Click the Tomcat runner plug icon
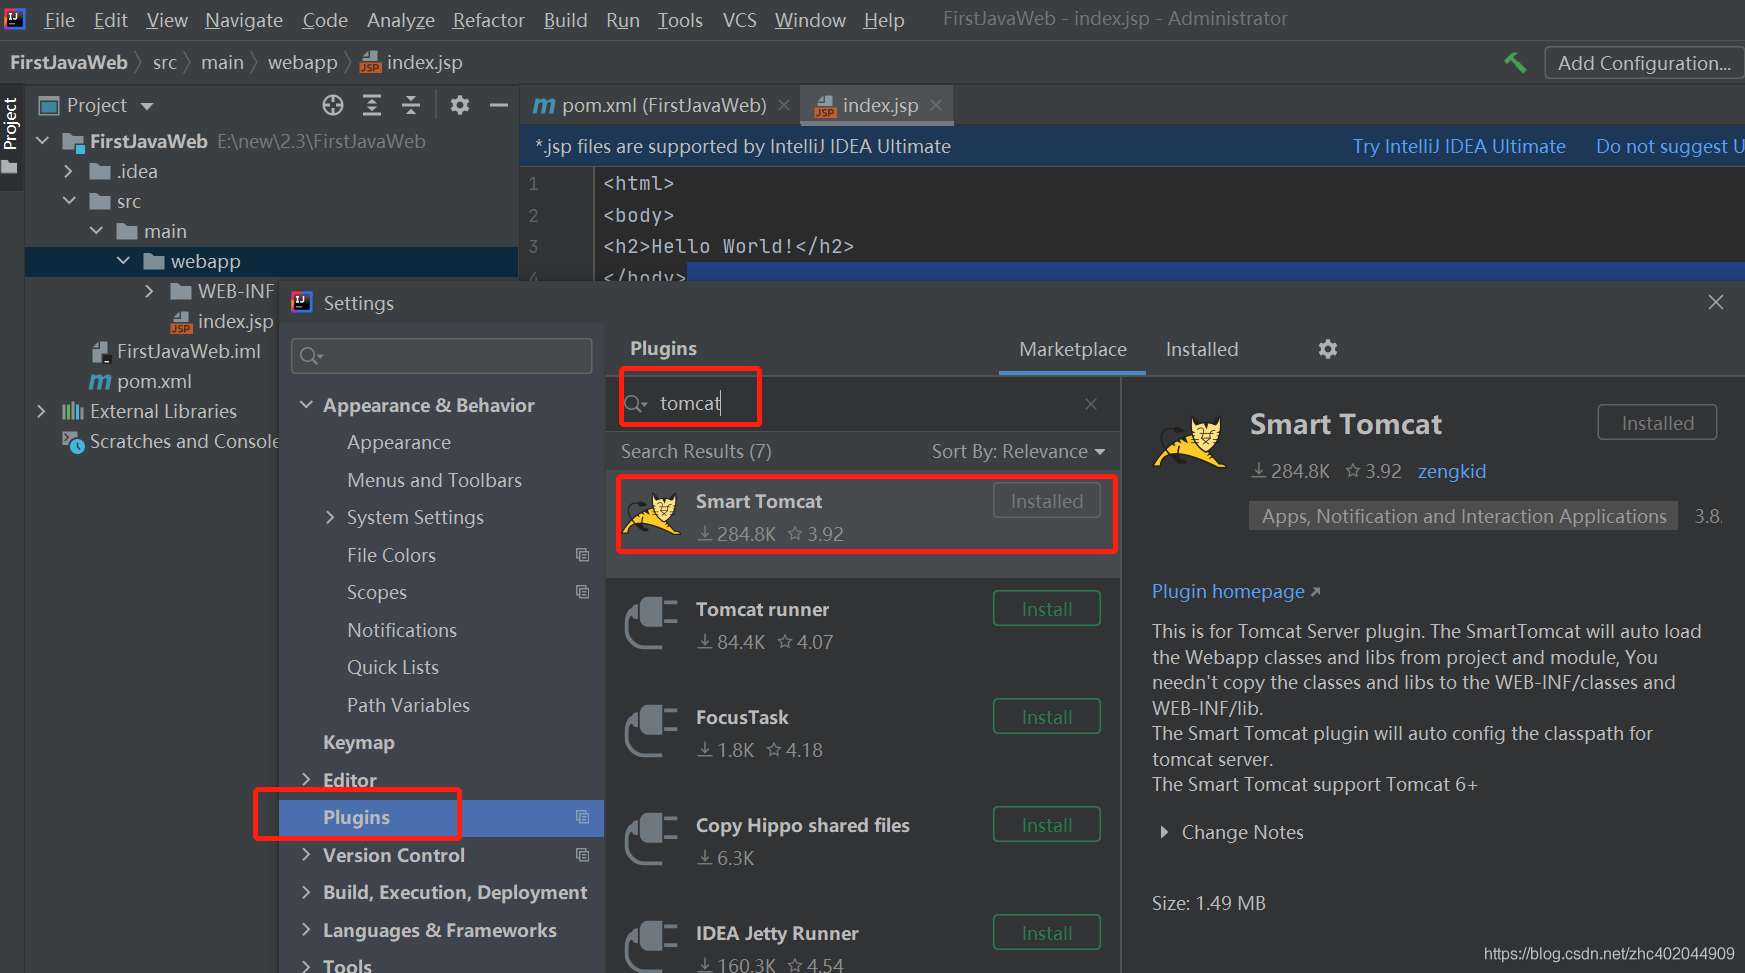The width and height of the screenshot is (1745, 973). tap(652, 623)
